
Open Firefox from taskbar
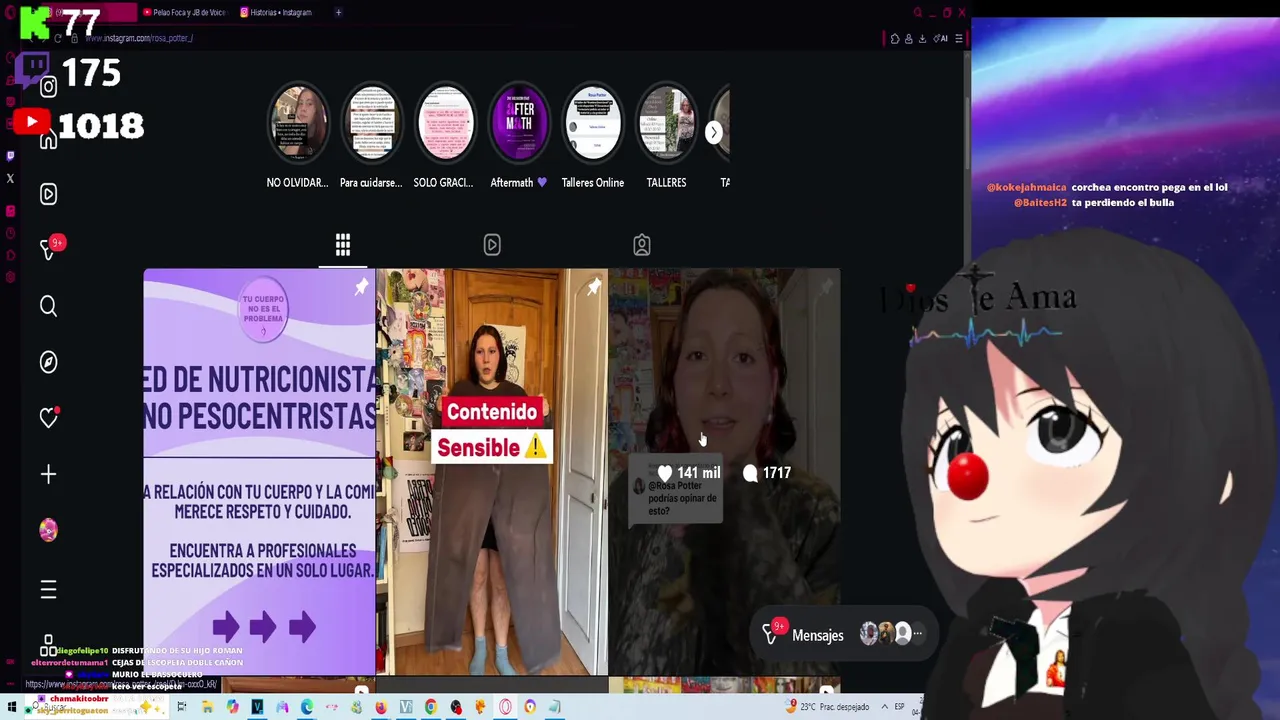(381, 707)
